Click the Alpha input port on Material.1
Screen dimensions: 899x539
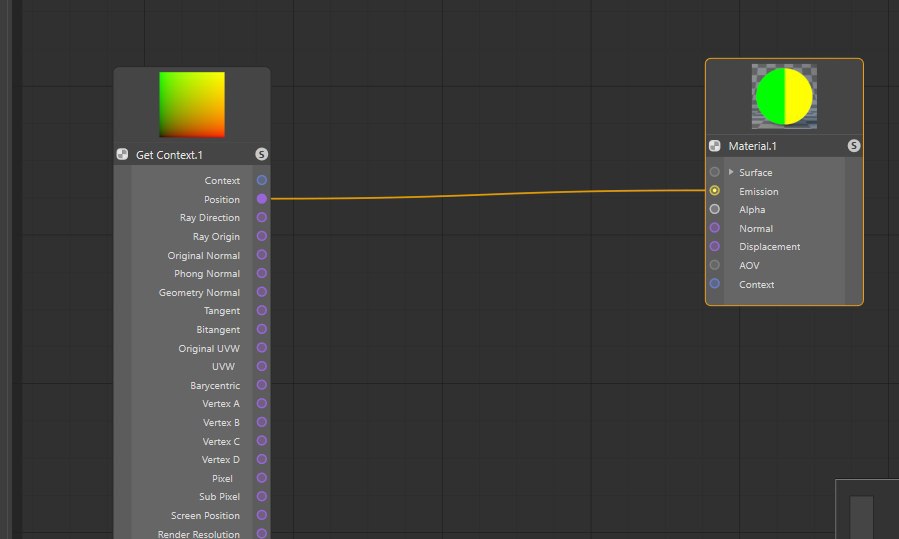click(x=714, y=209)
